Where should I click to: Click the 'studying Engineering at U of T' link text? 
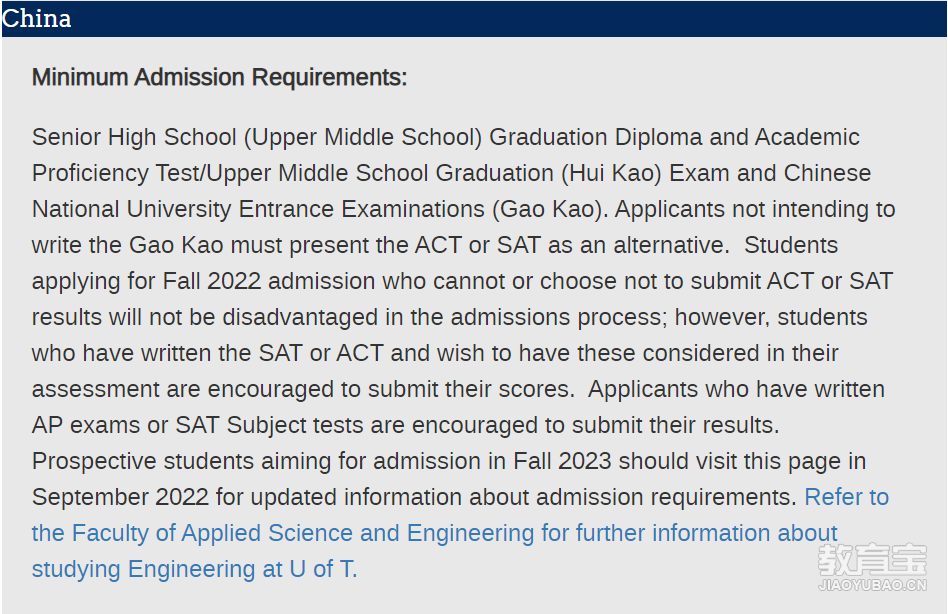pos(193,569)
